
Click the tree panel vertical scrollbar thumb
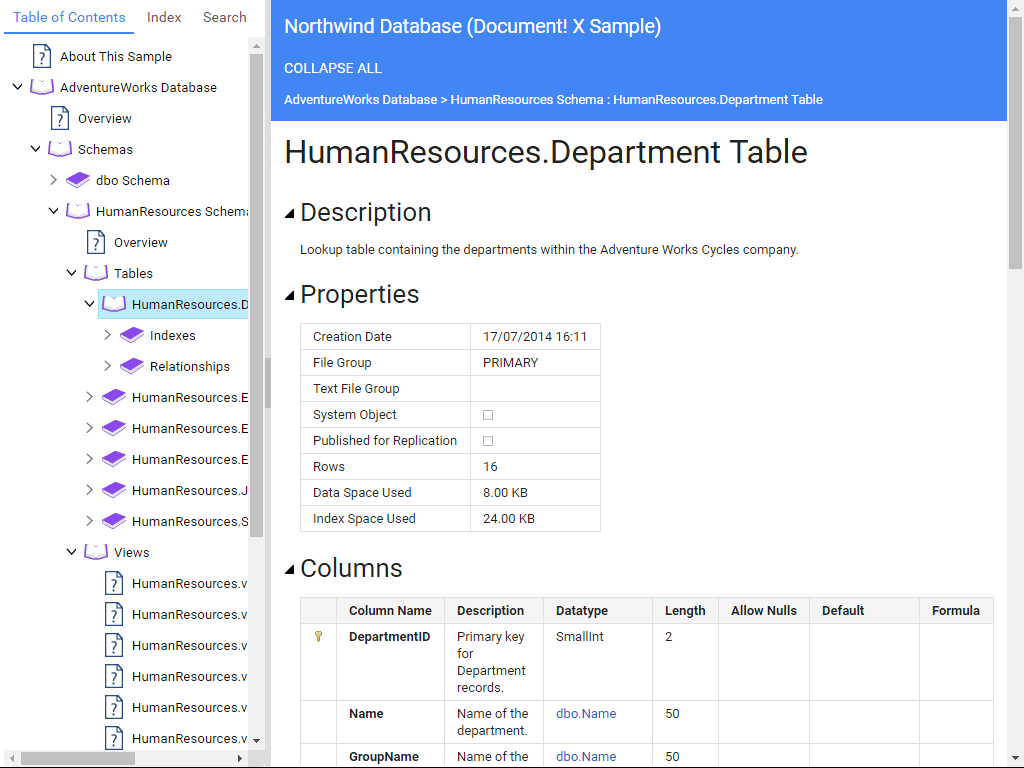[x=256, y=295]
